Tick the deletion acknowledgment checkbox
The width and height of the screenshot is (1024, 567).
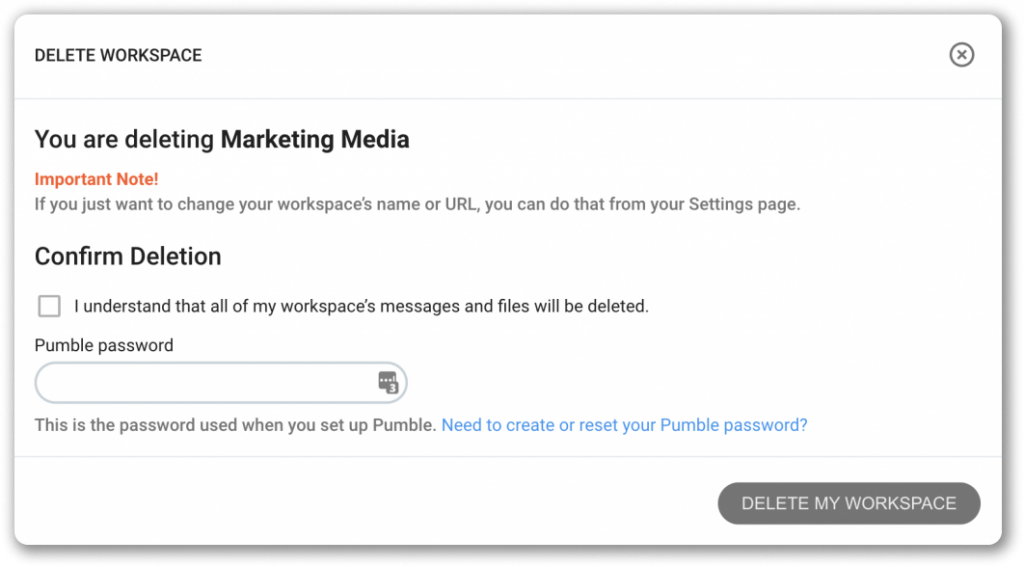(x=49, y=306)
